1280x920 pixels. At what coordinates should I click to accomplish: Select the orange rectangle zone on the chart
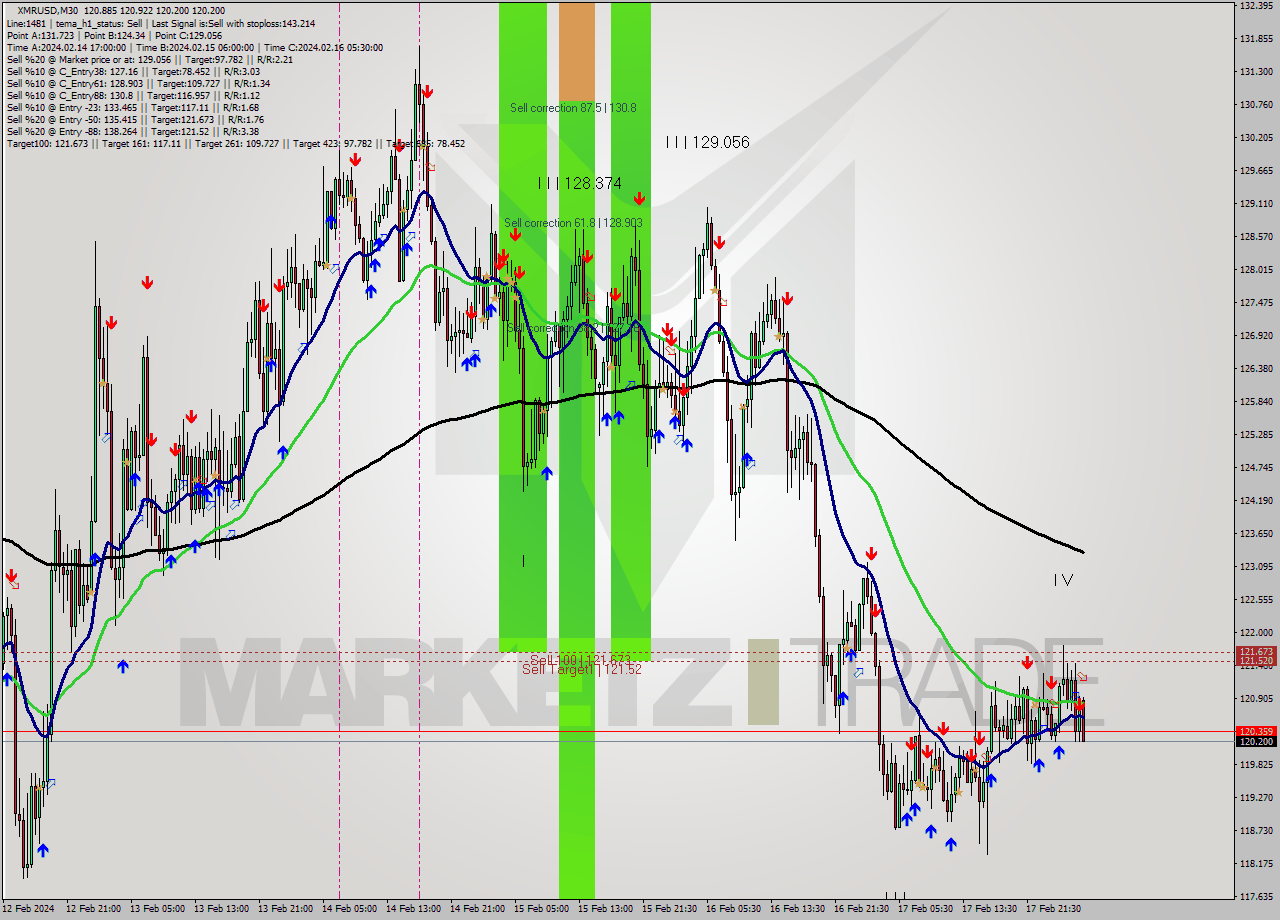click(x=577, y=50)
